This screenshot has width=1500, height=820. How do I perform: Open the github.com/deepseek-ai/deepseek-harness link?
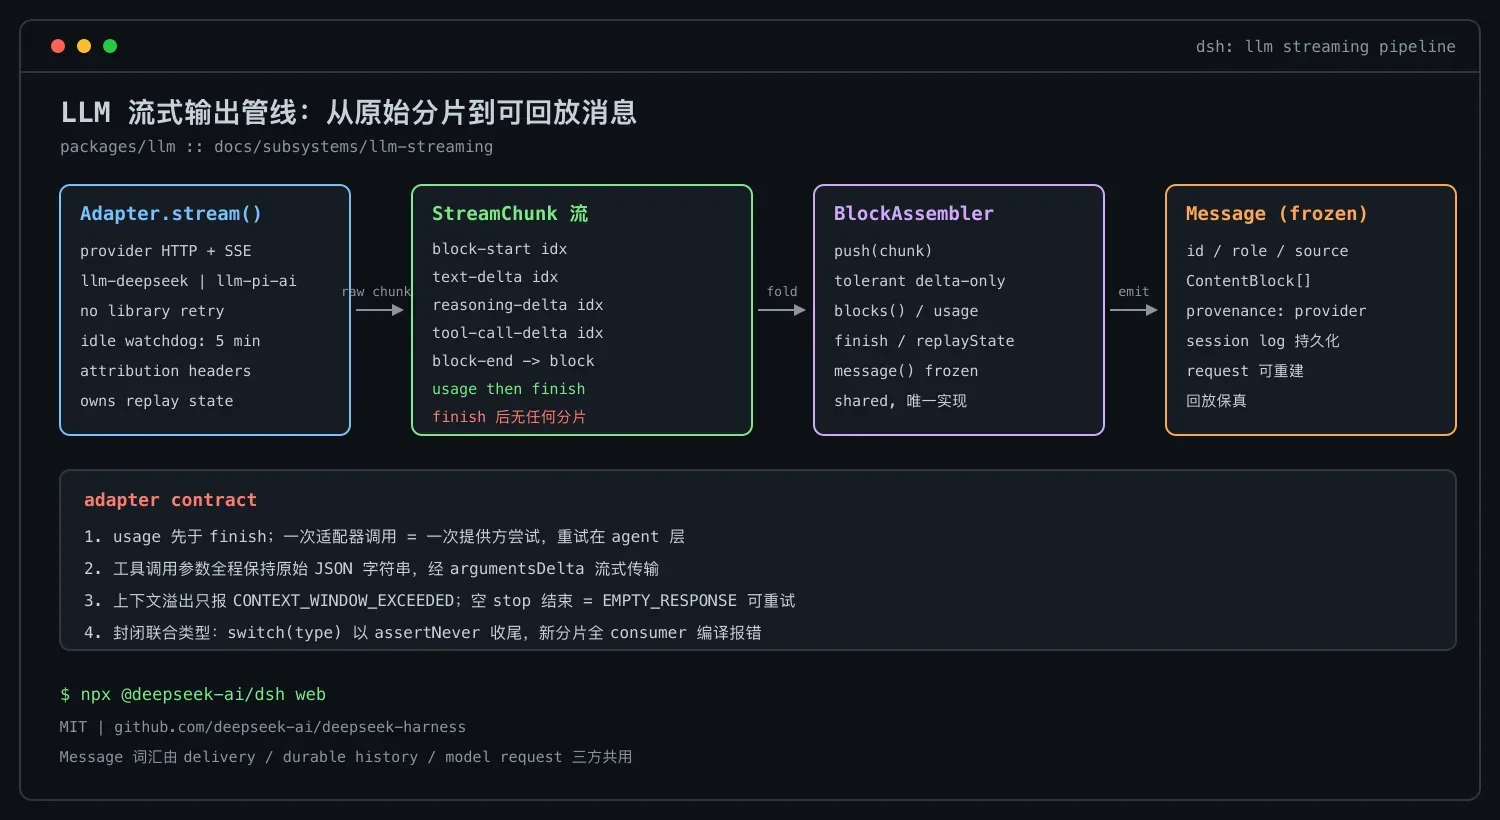290,727
